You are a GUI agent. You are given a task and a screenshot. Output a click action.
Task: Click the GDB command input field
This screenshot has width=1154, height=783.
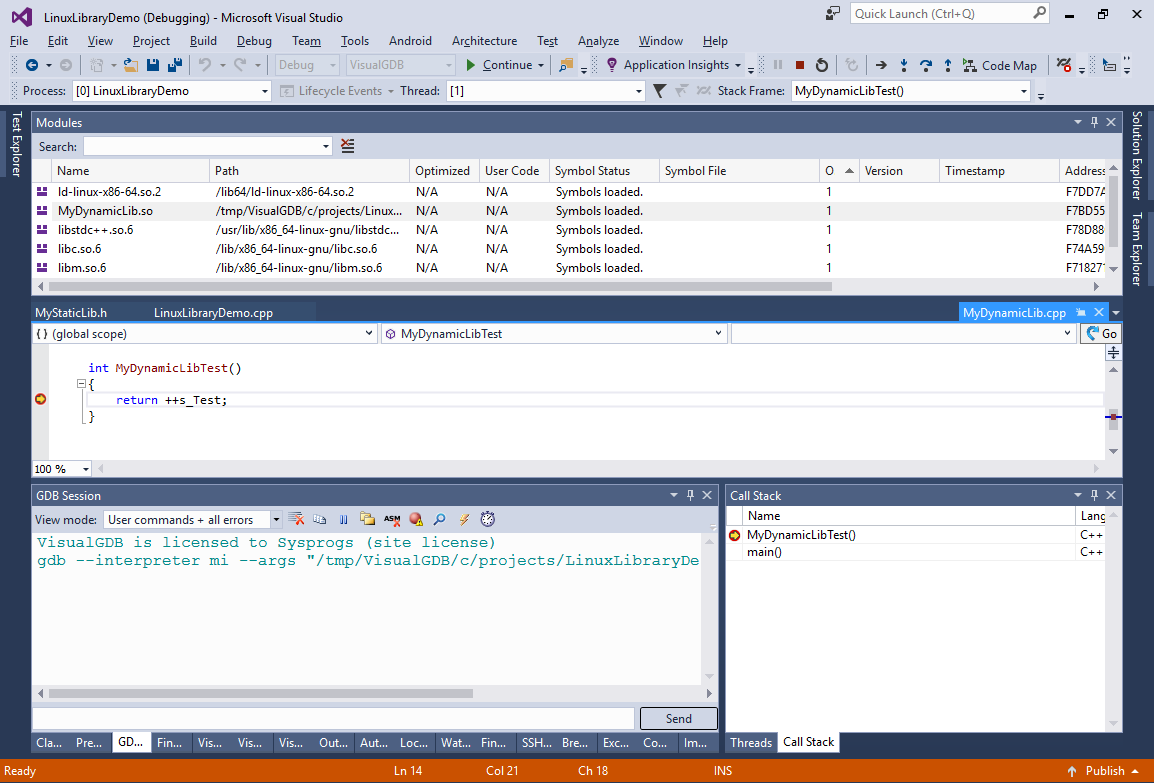[333, 719]
